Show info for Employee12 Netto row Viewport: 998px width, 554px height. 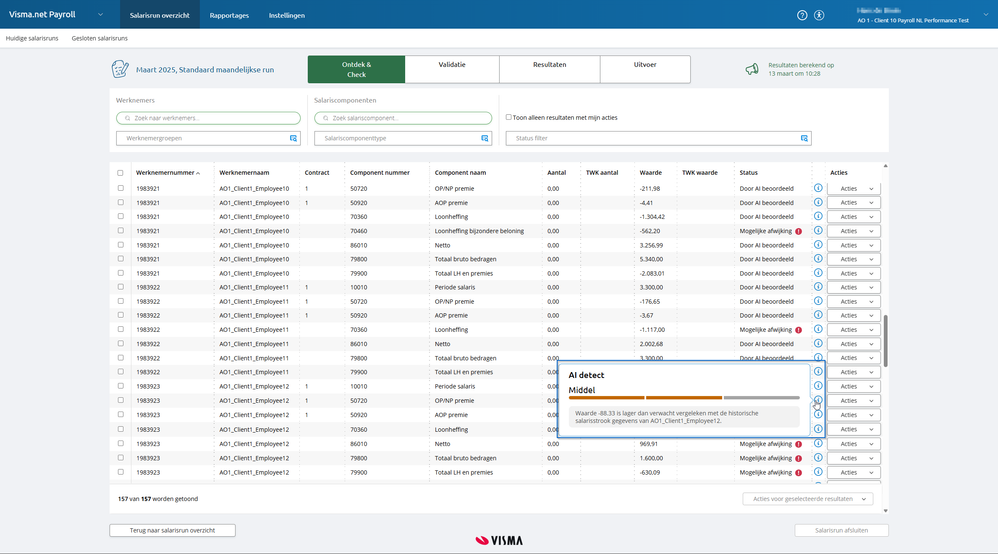818,443
